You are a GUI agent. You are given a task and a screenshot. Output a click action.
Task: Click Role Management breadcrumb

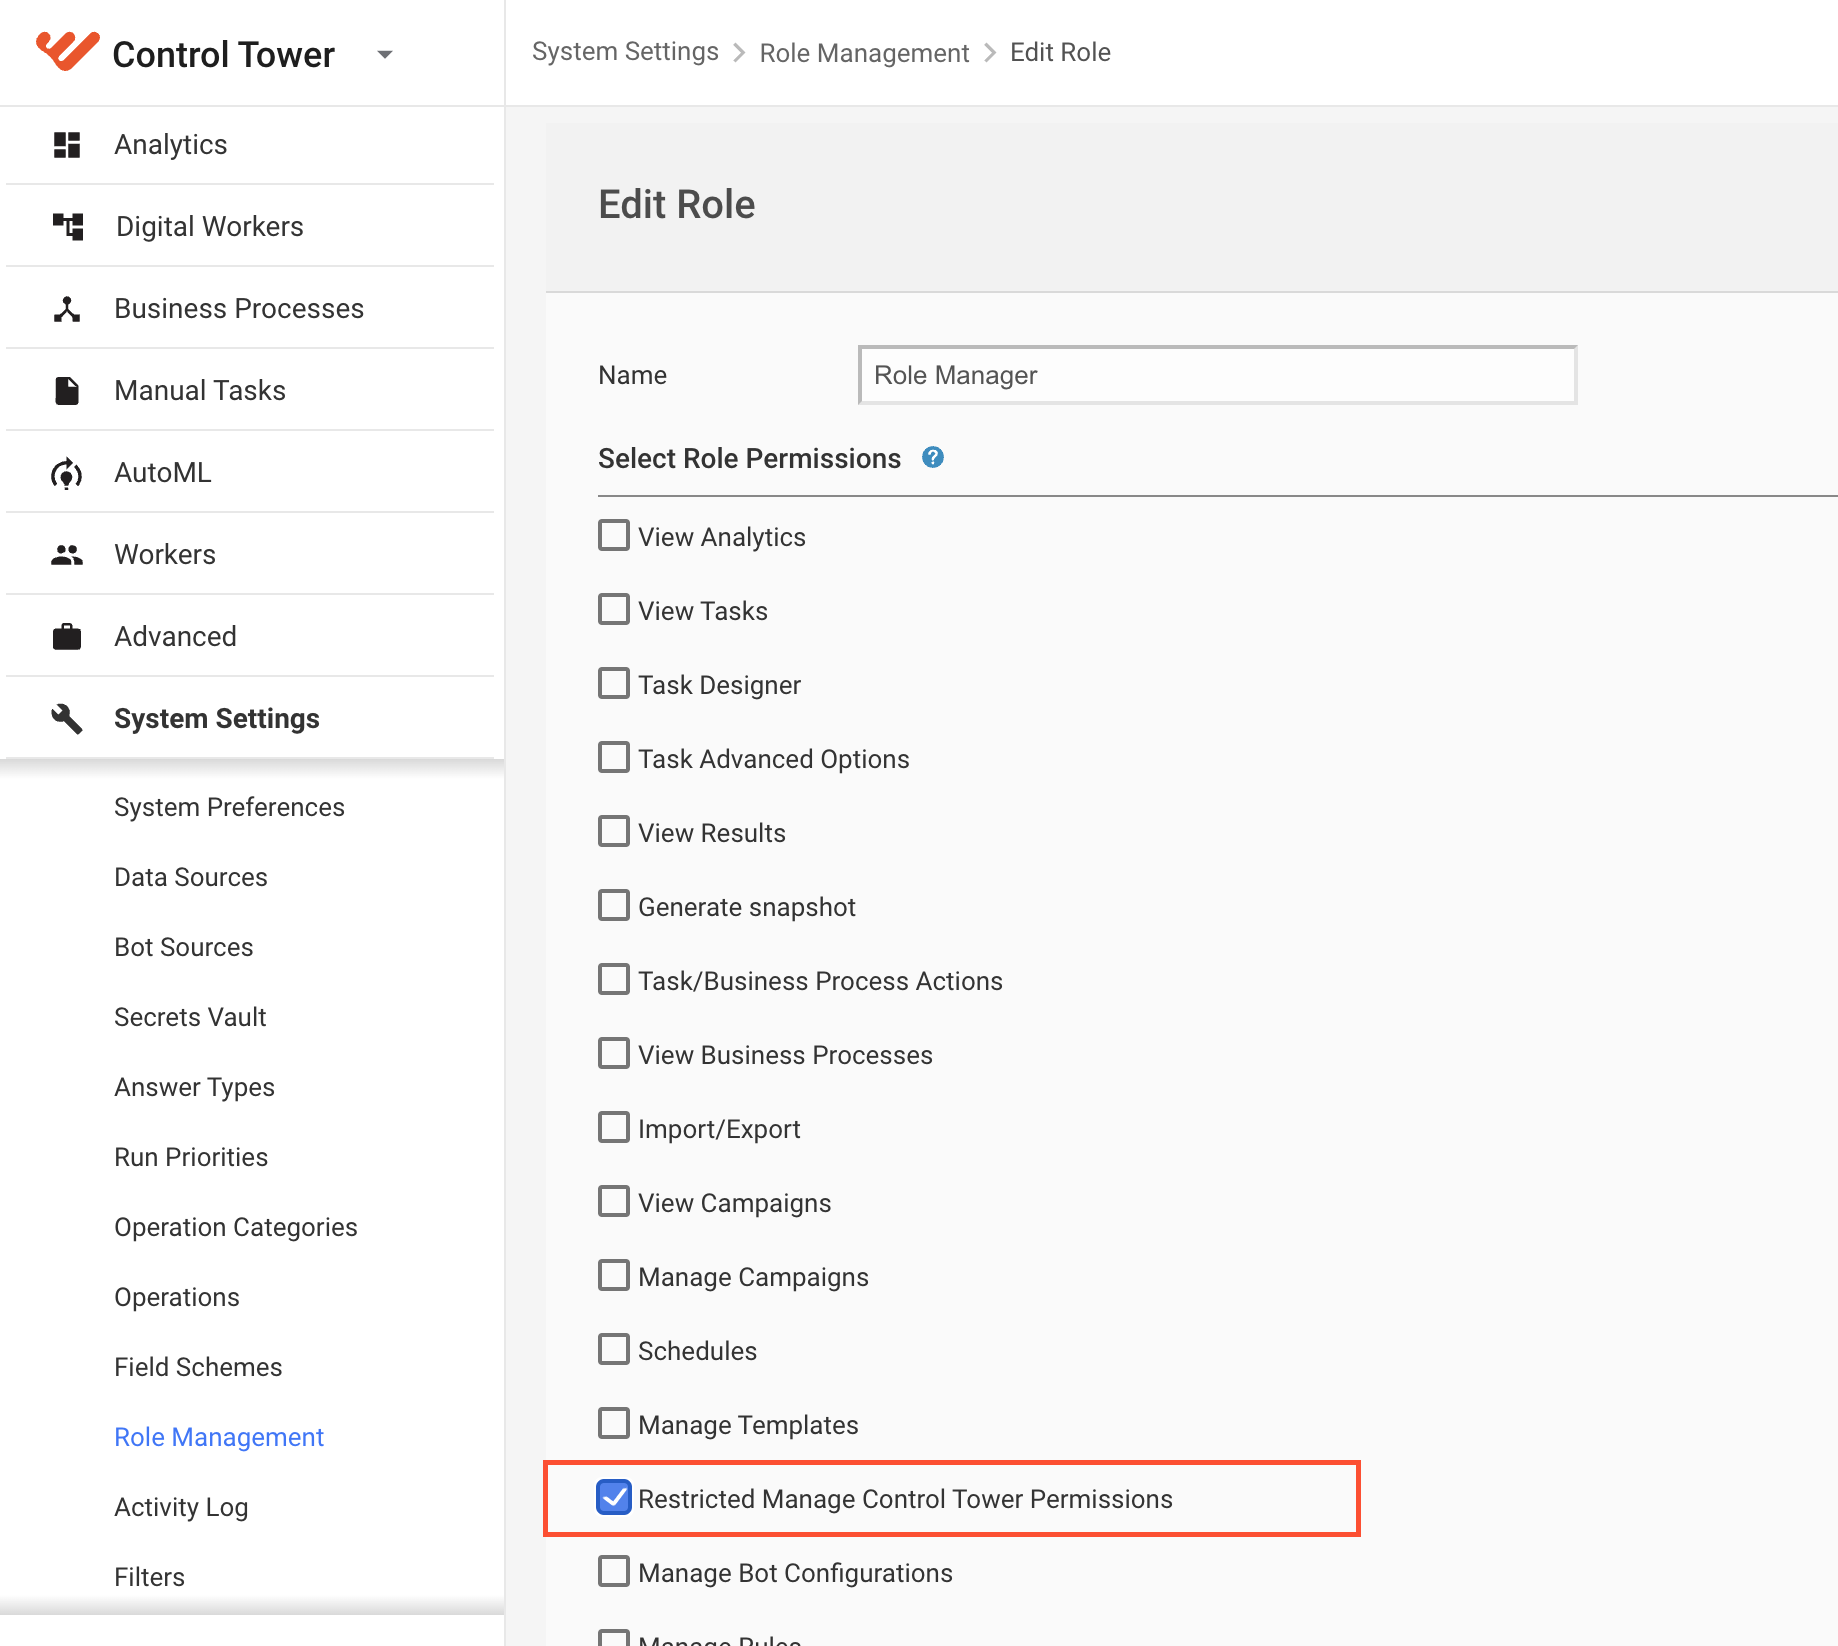tap(864, 52)
